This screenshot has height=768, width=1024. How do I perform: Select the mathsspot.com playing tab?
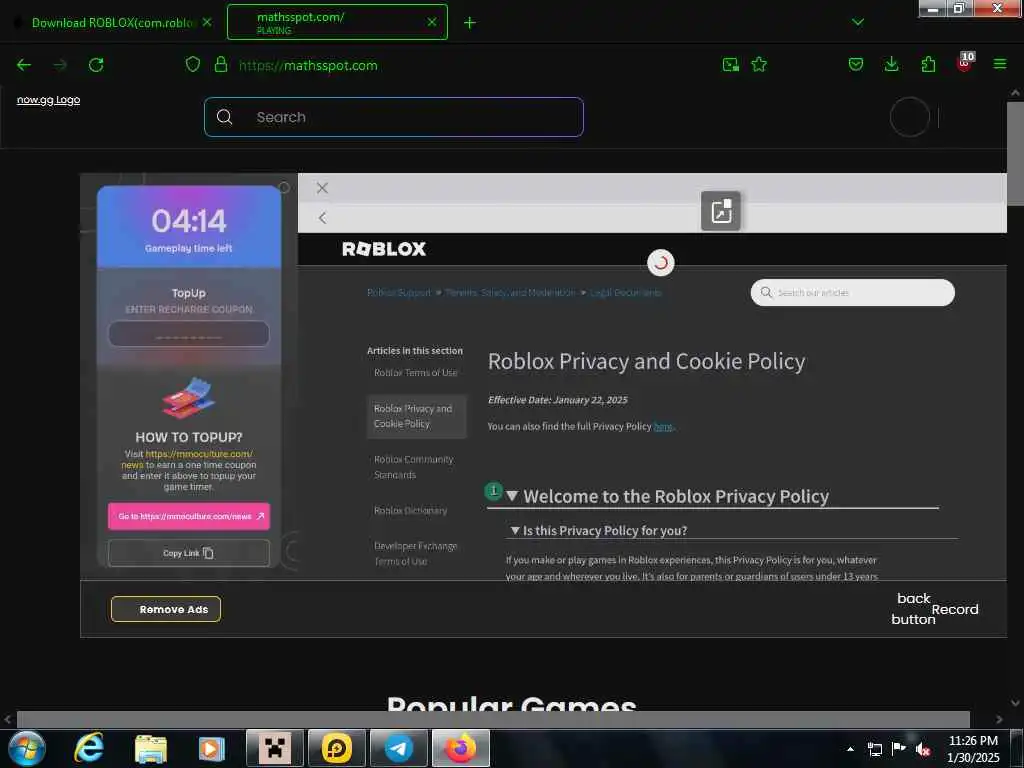pyautogui.click(x=337, y=22)
